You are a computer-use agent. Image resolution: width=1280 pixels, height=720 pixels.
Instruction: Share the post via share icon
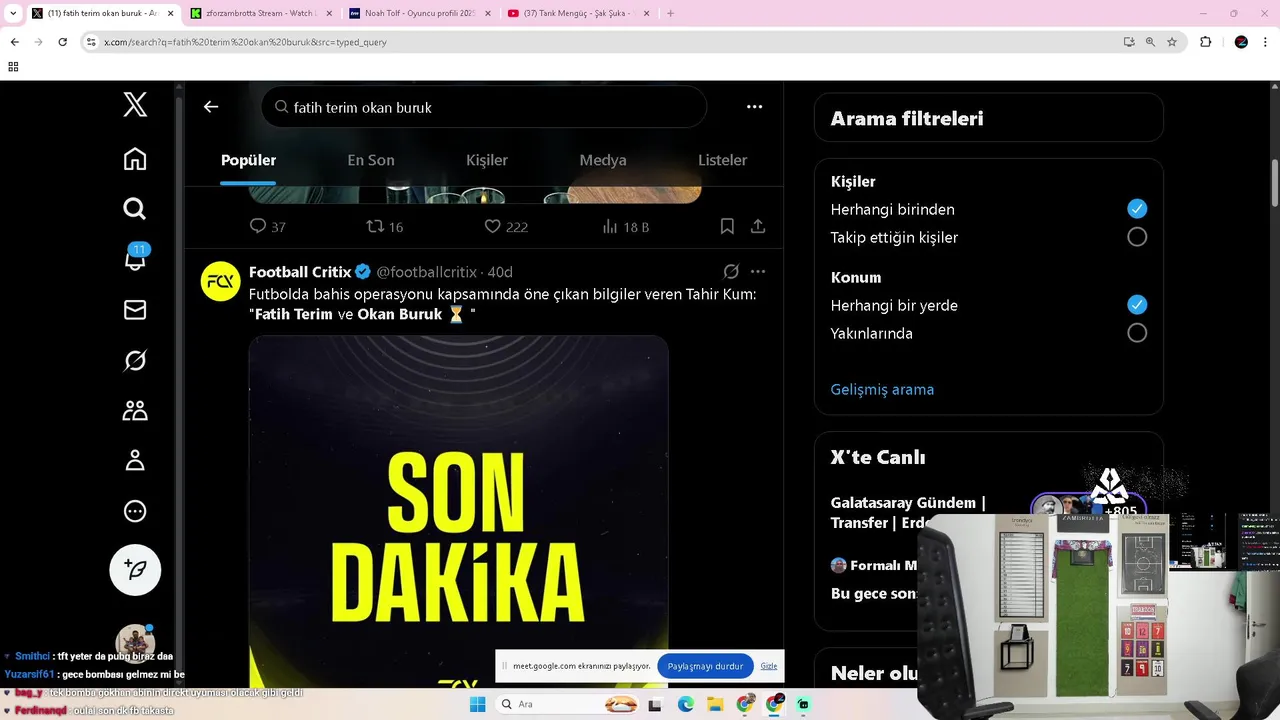pyautogui.click(x=758, y=227)
